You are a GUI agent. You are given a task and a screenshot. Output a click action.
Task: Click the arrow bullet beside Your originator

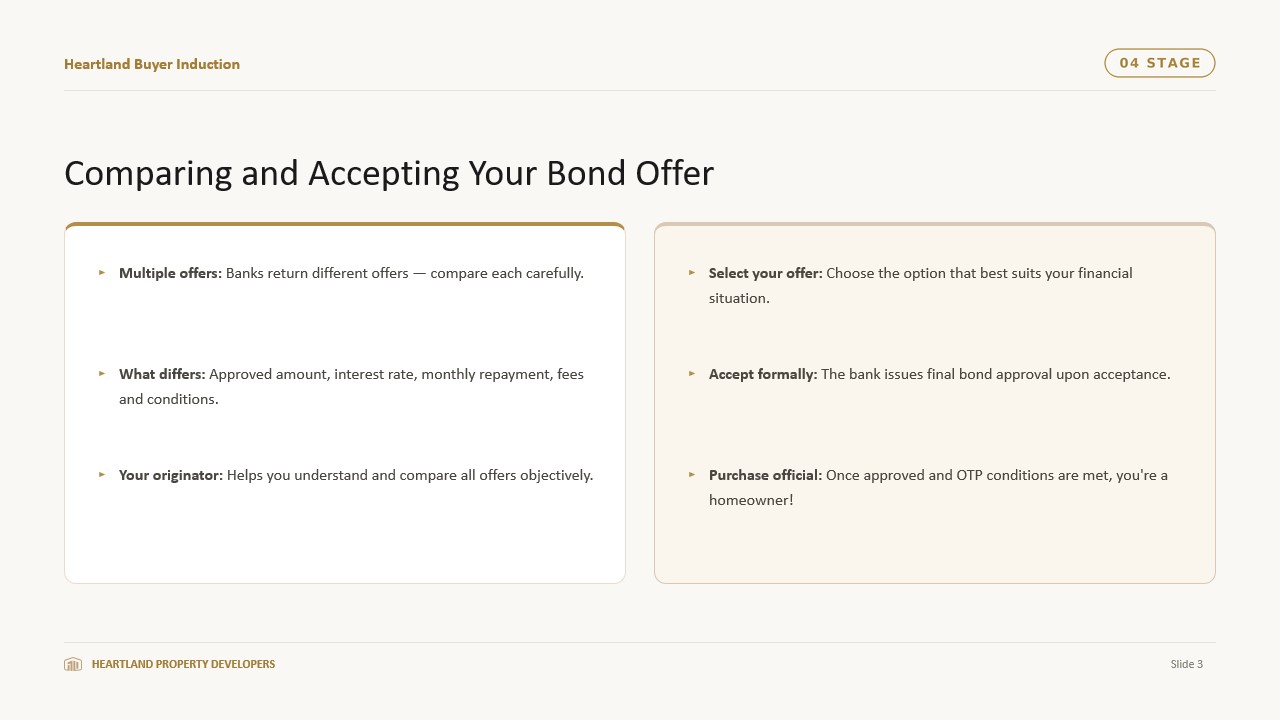click(102, 474)
